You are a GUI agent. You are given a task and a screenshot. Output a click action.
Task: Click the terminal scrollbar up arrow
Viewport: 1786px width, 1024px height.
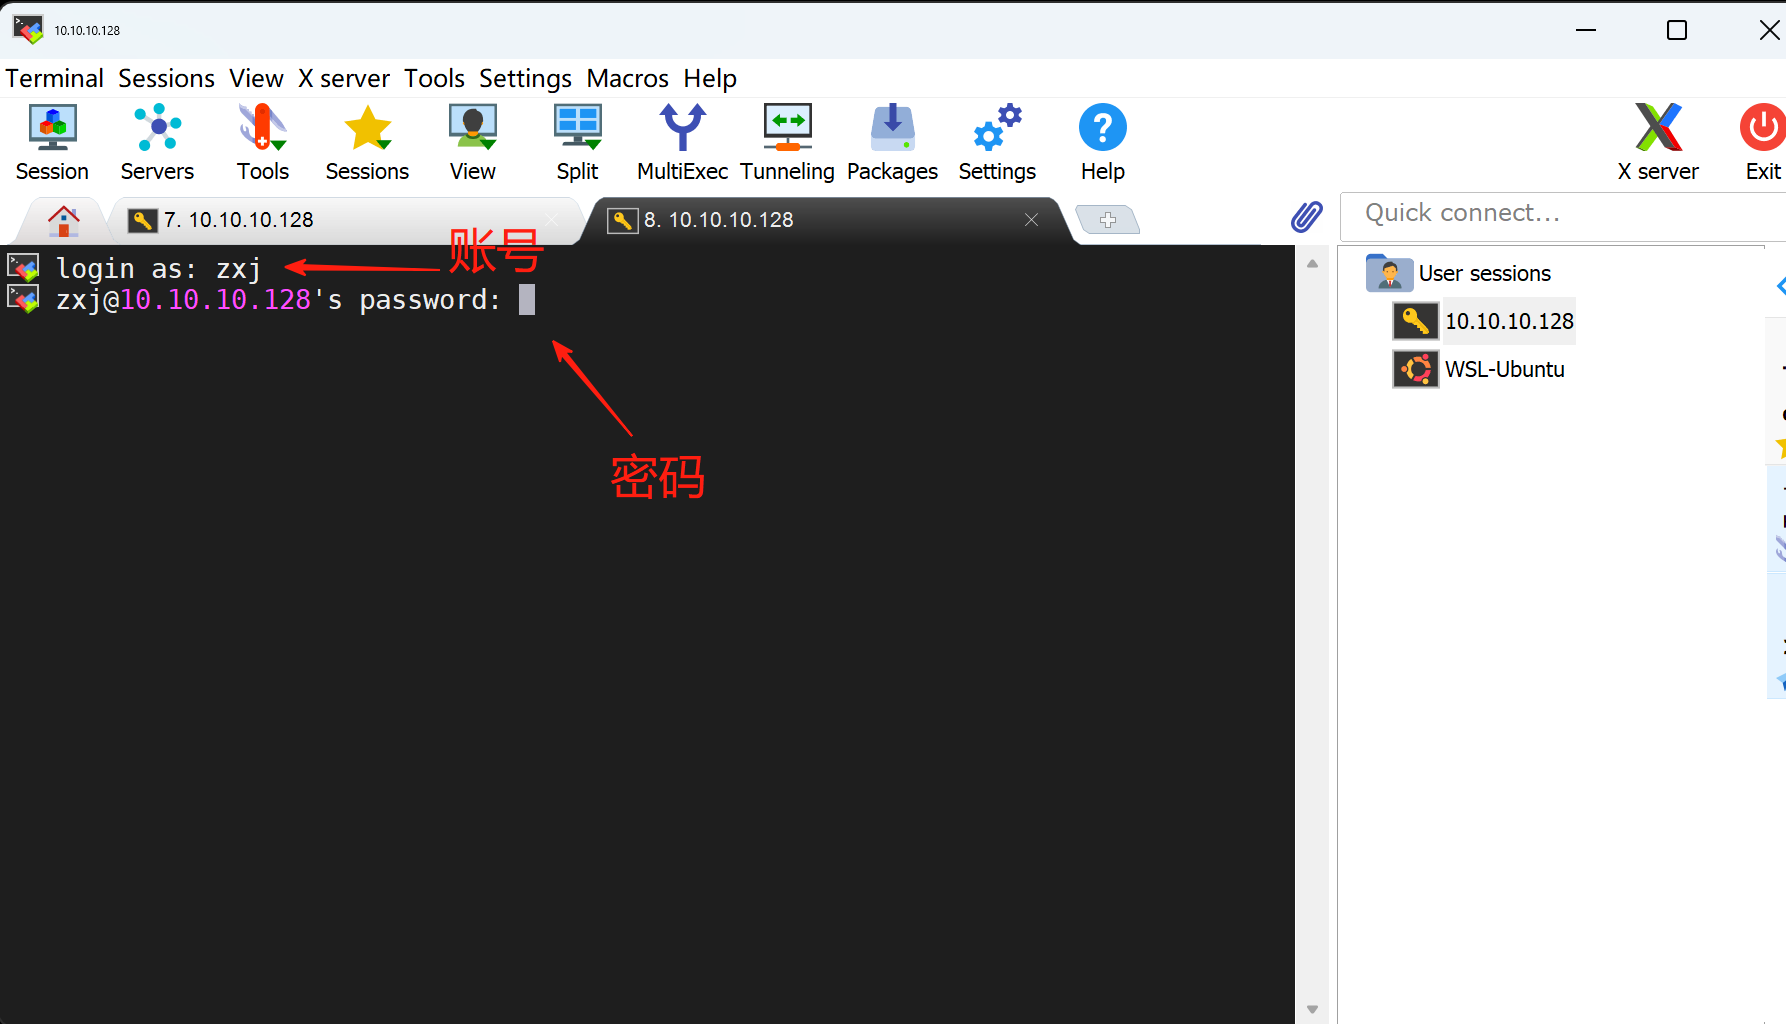1312,264
